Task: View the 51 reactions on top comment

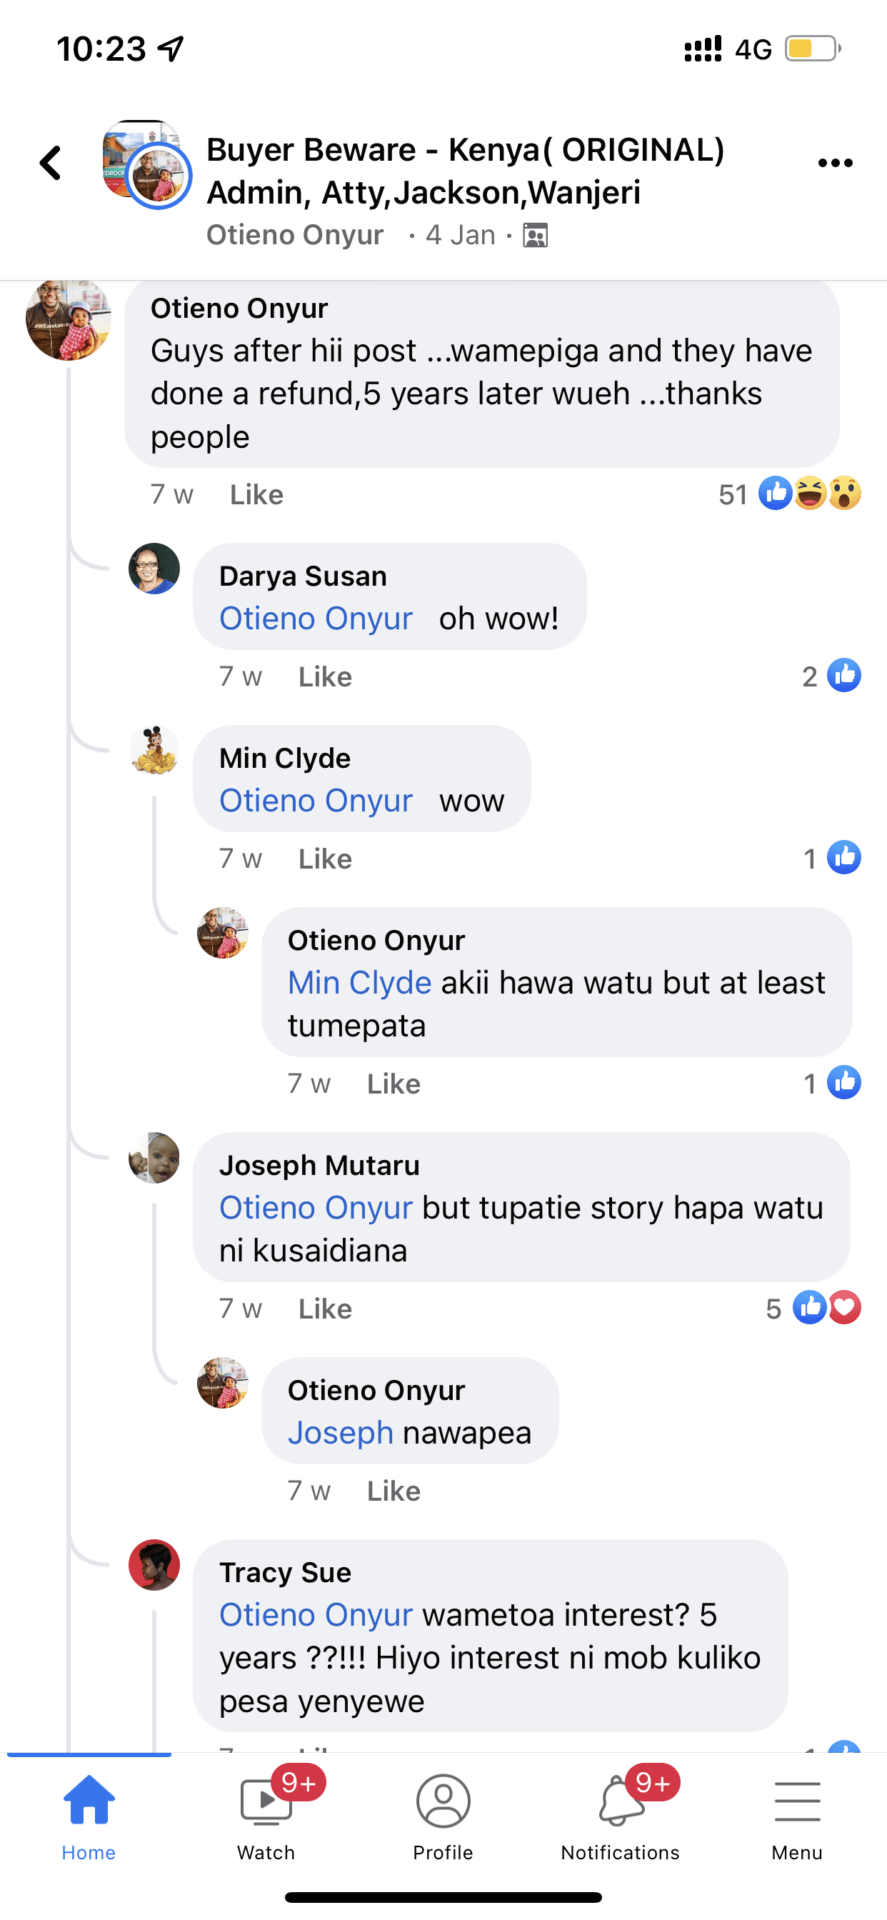Action: coord(790,494)
